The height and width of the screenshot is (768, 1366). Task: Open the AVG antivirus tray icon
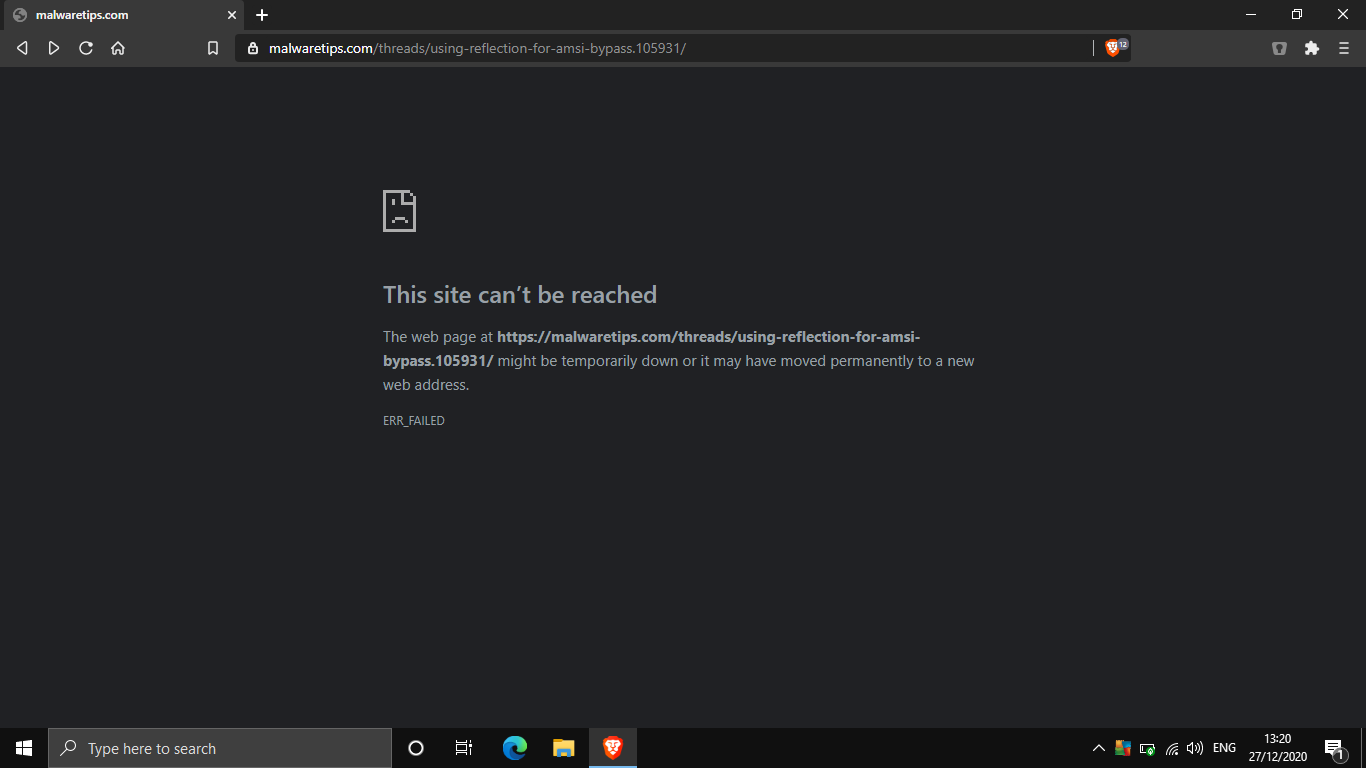coord(1122,748)
